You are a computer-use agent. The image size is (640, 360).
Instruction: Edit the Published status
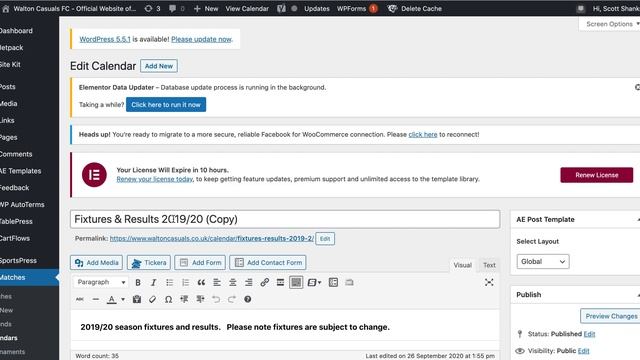[x=589, y=334]
